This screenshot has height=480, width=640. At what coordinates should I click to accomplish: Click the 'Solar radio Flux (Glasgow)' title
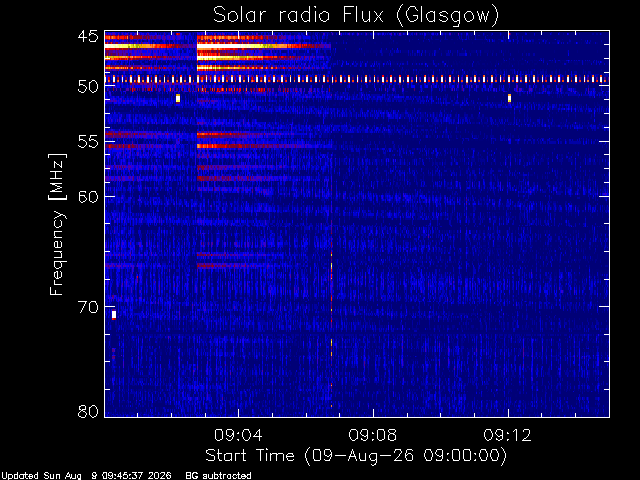point(356,16)
